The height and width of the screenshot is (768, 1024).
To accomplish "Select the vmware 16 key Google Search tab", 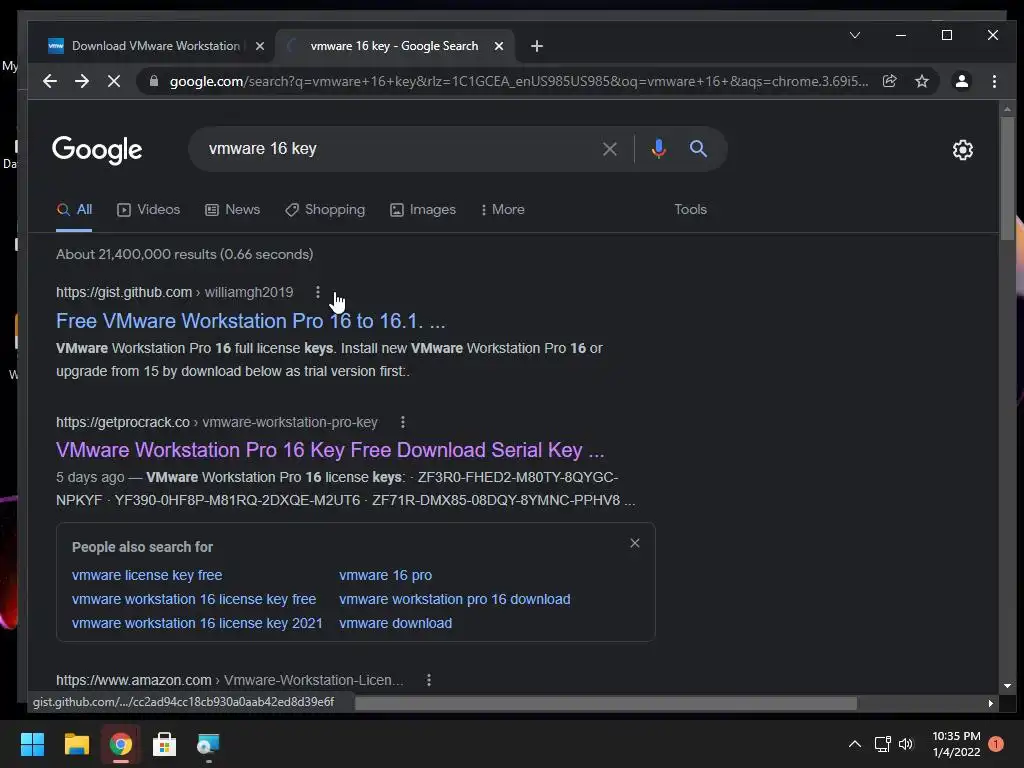I will pos(394,46).
